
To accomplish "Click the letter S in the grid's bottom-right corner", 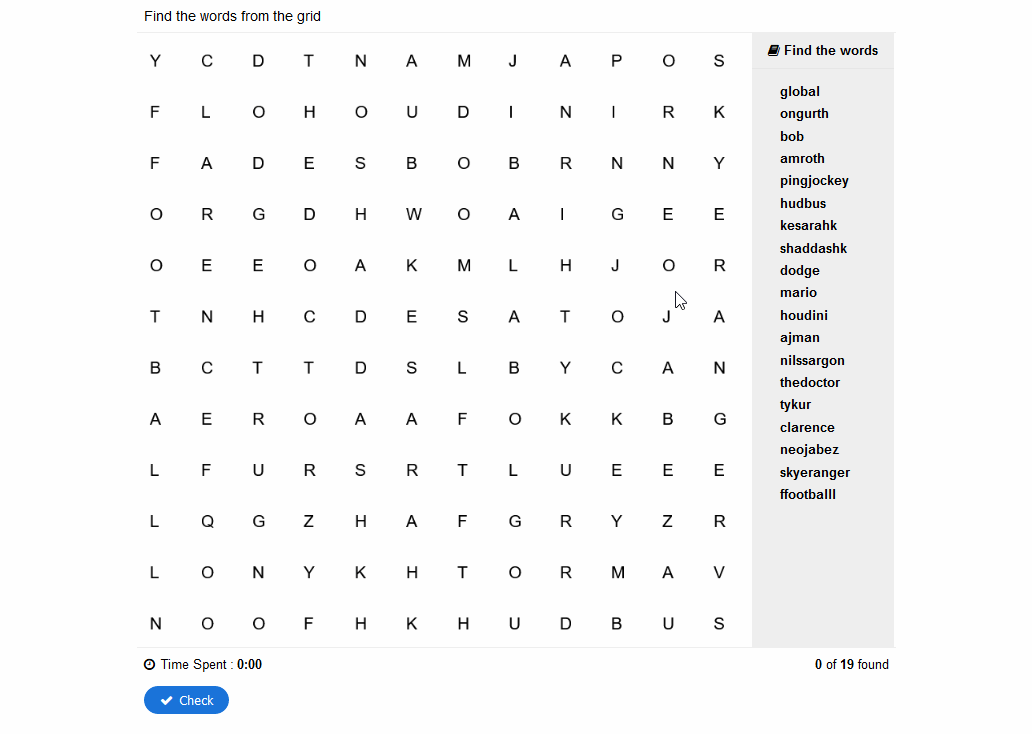I will point(719,623).
